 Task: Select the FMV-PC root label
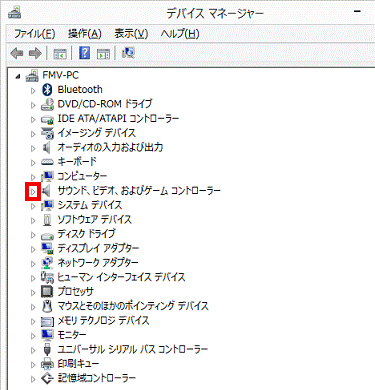pos(60,75)
